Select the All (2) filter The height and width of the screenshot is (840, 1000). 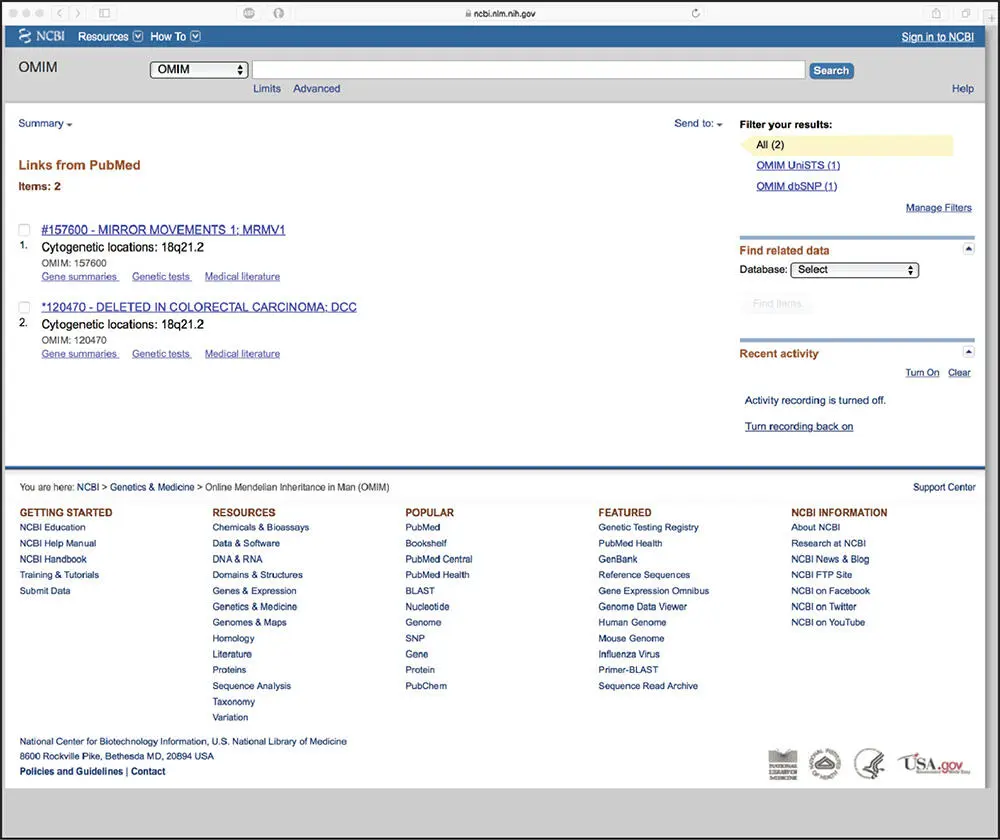point(770,145)
